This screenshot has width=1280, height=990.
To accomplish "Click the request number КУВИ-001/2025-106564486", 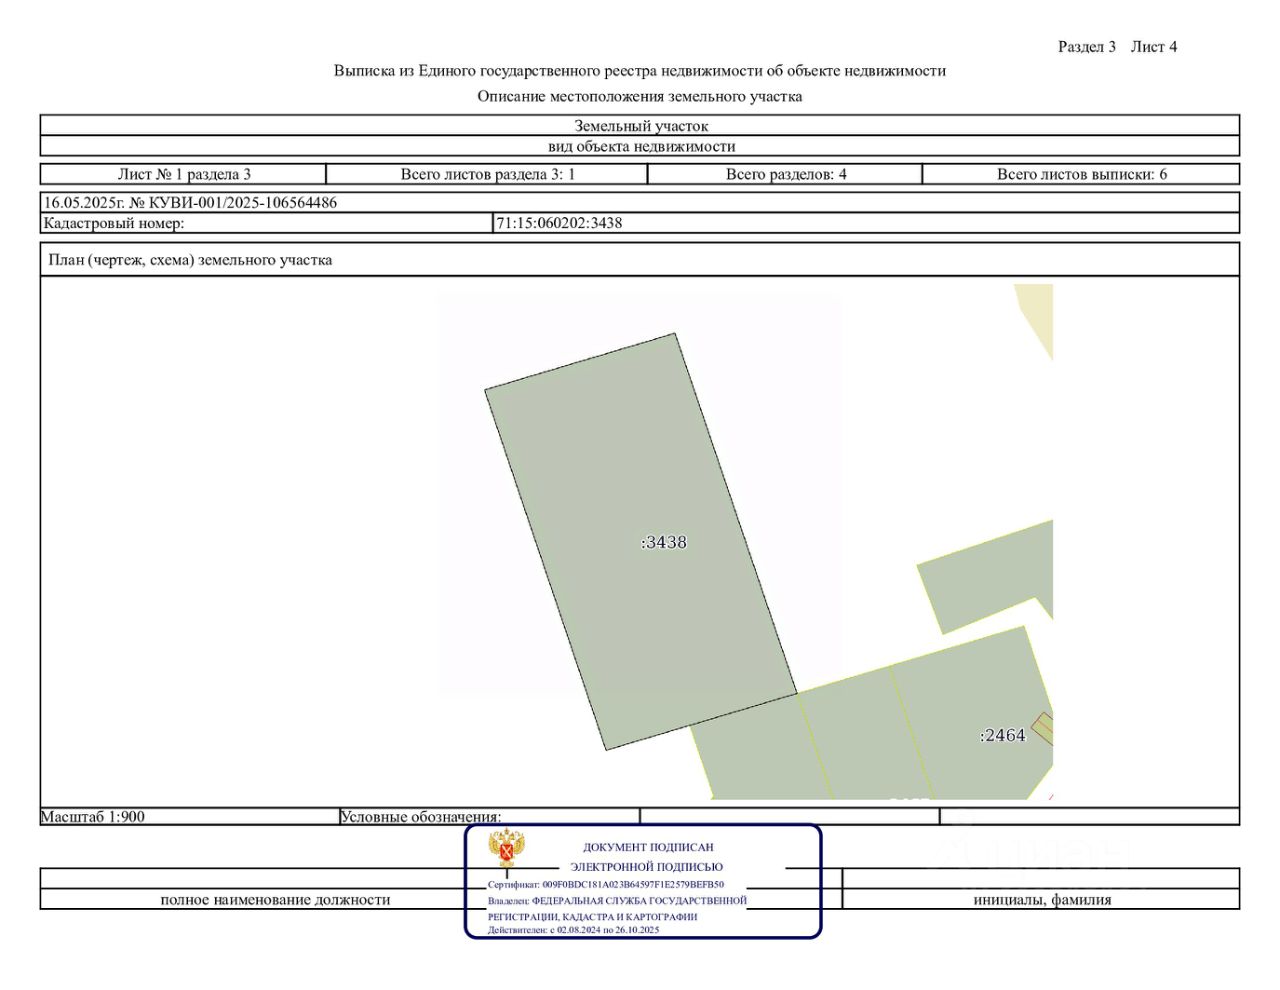I will pos(243,202).
